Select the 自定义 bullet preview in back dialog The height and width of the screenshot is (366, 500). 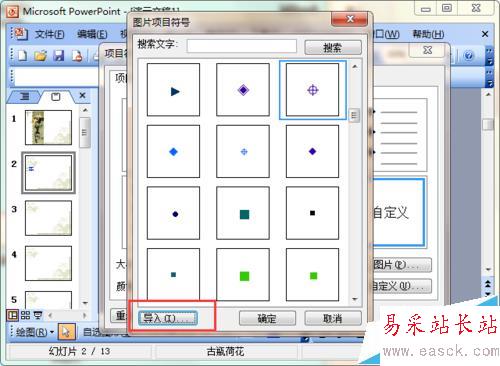[x=399, y=212]
